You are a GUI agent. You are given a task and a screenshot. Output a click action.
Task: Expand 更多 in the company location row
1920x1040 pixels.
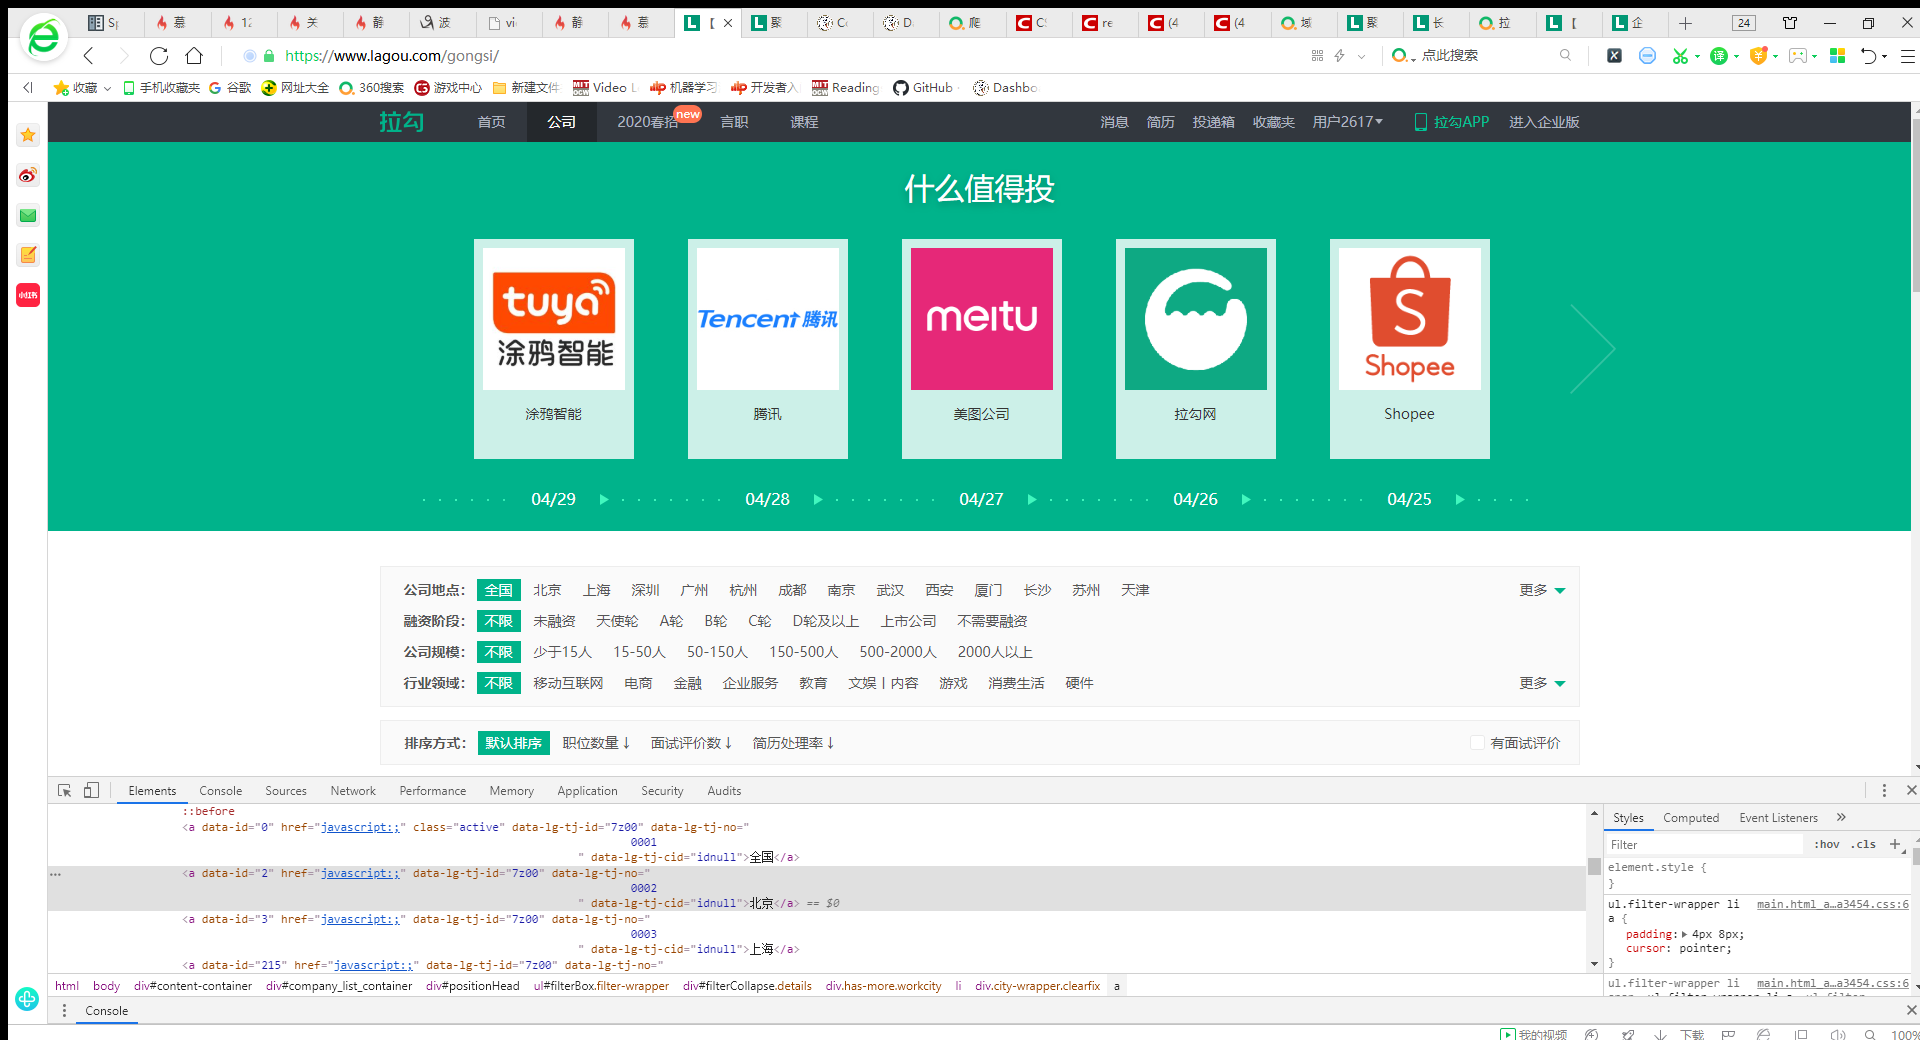[x=1542, y=590]
